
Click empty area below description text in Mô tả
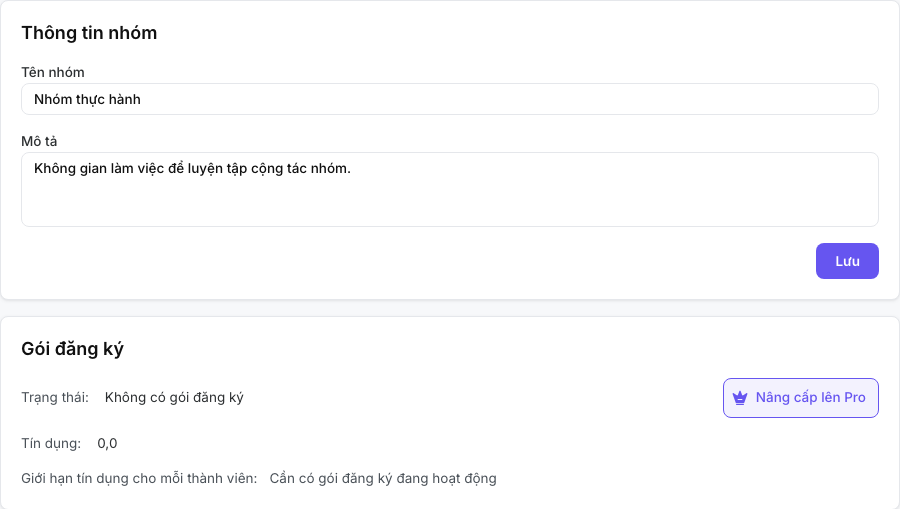[450, 204]
